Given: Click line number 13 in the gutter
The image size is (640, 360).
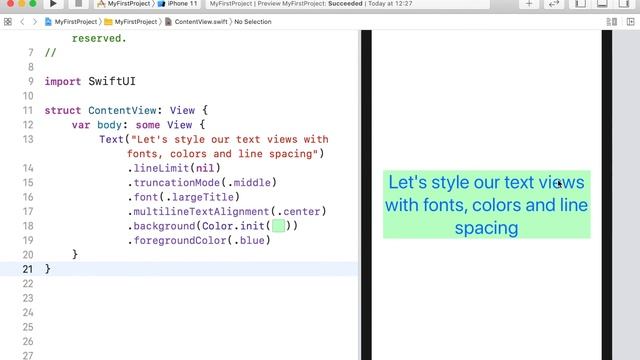Looking at the screenshot, I should pyautogui.click(x=28, y=139).
